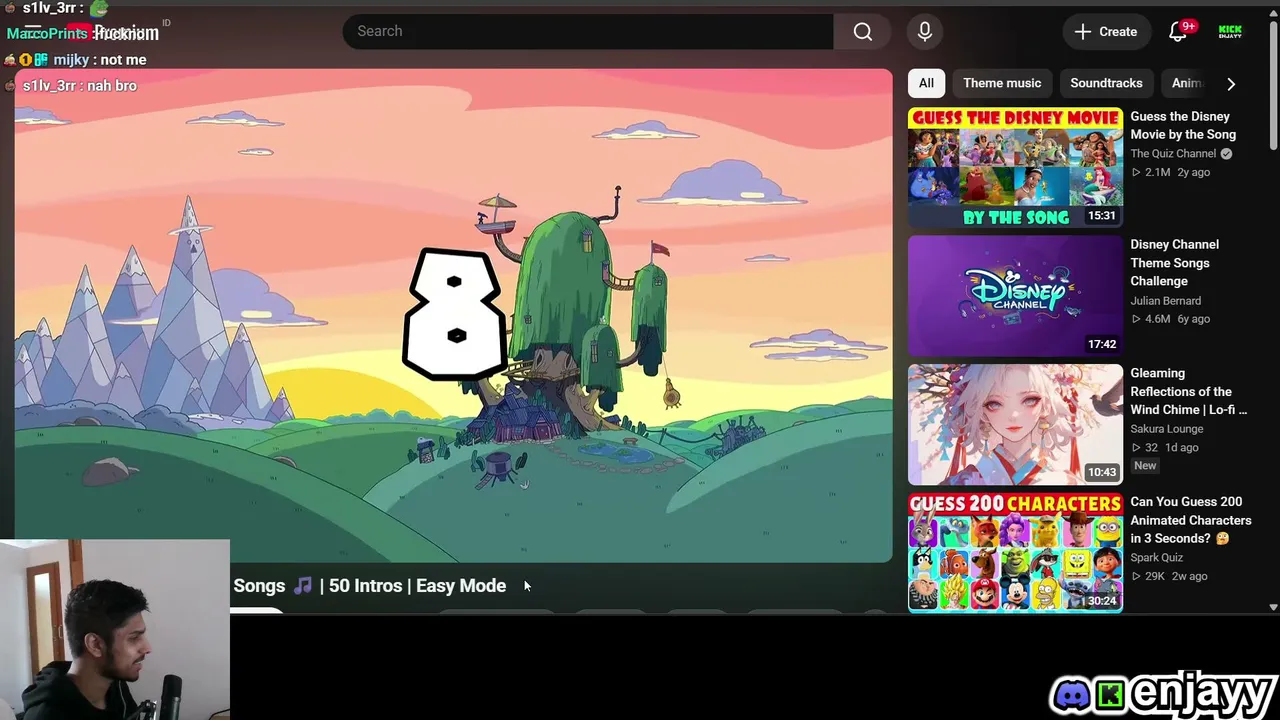Click the search magnifier button

tap(862, 31)
